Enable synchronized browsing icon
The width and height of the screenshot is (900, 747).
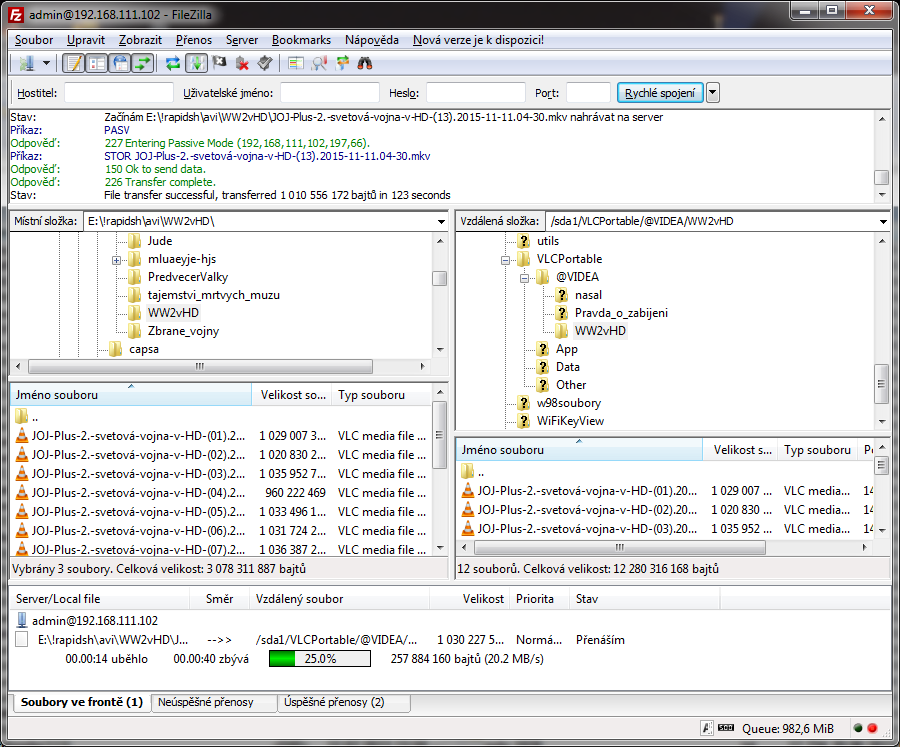click(342, 63)
